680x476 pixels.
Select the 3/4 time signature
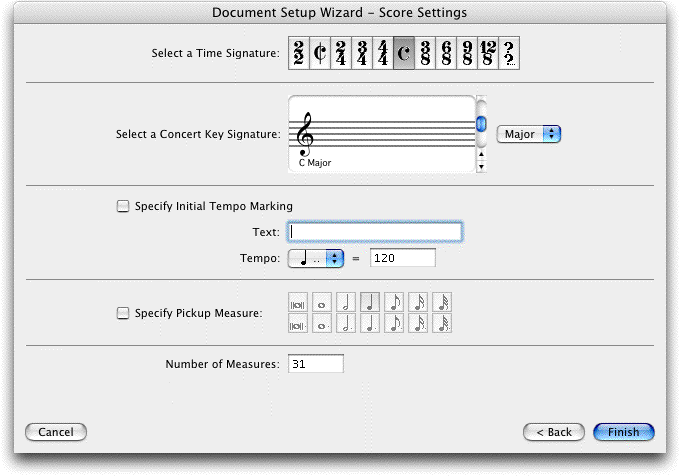click(362, 53)
